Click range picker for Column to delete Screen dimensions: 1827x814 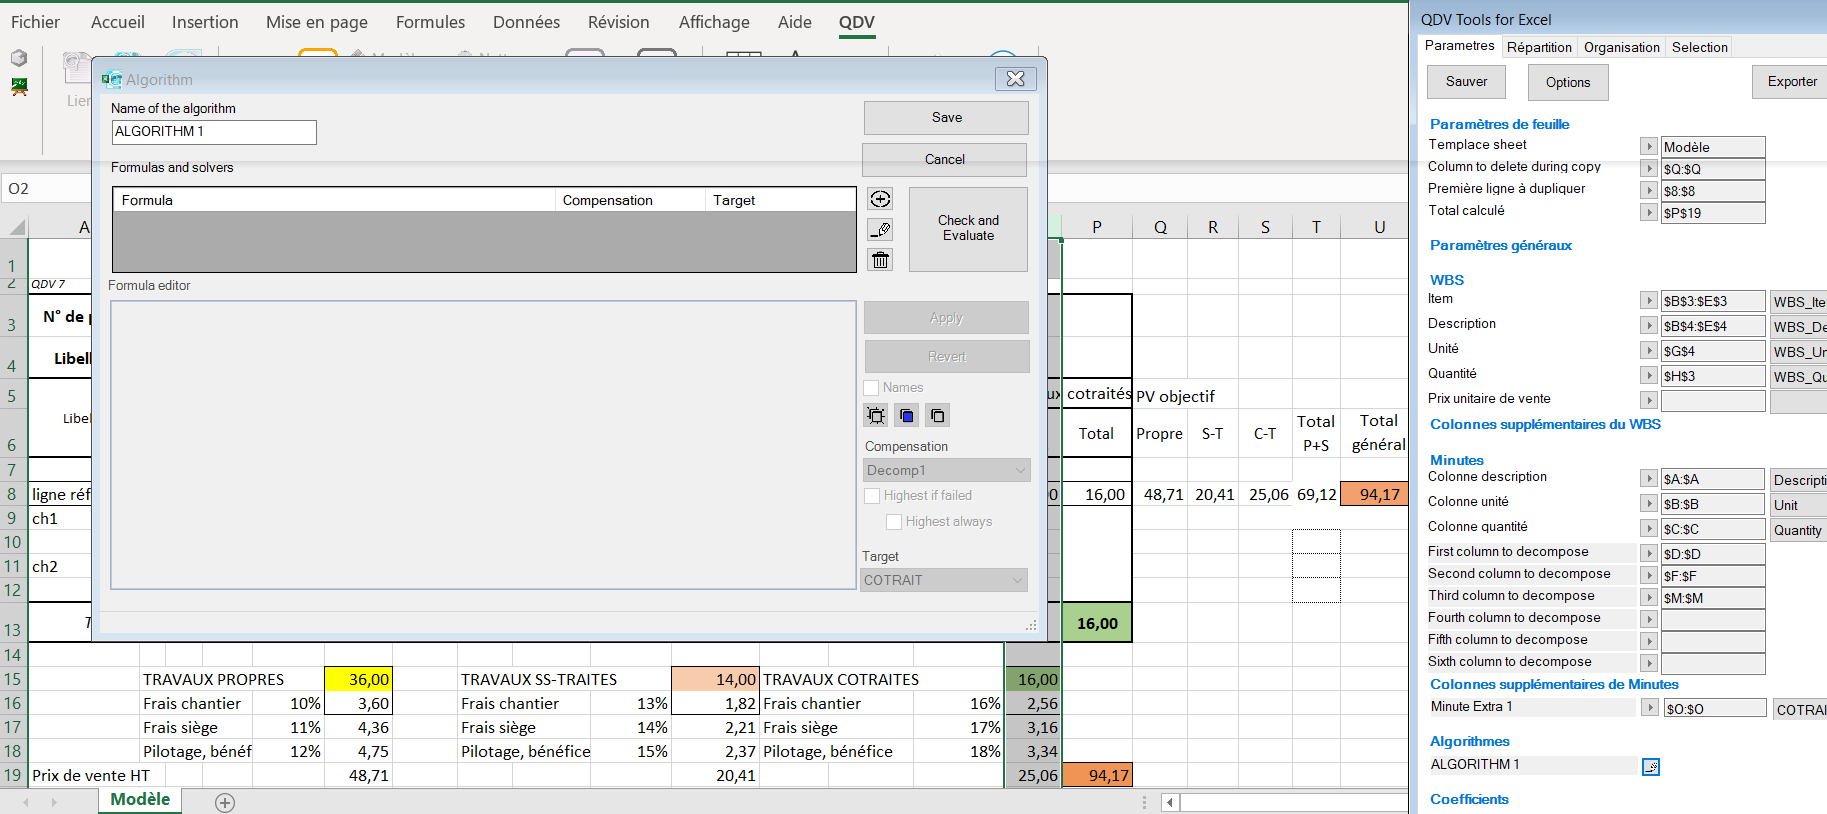pyautogui.click(x=1649, y=169)
